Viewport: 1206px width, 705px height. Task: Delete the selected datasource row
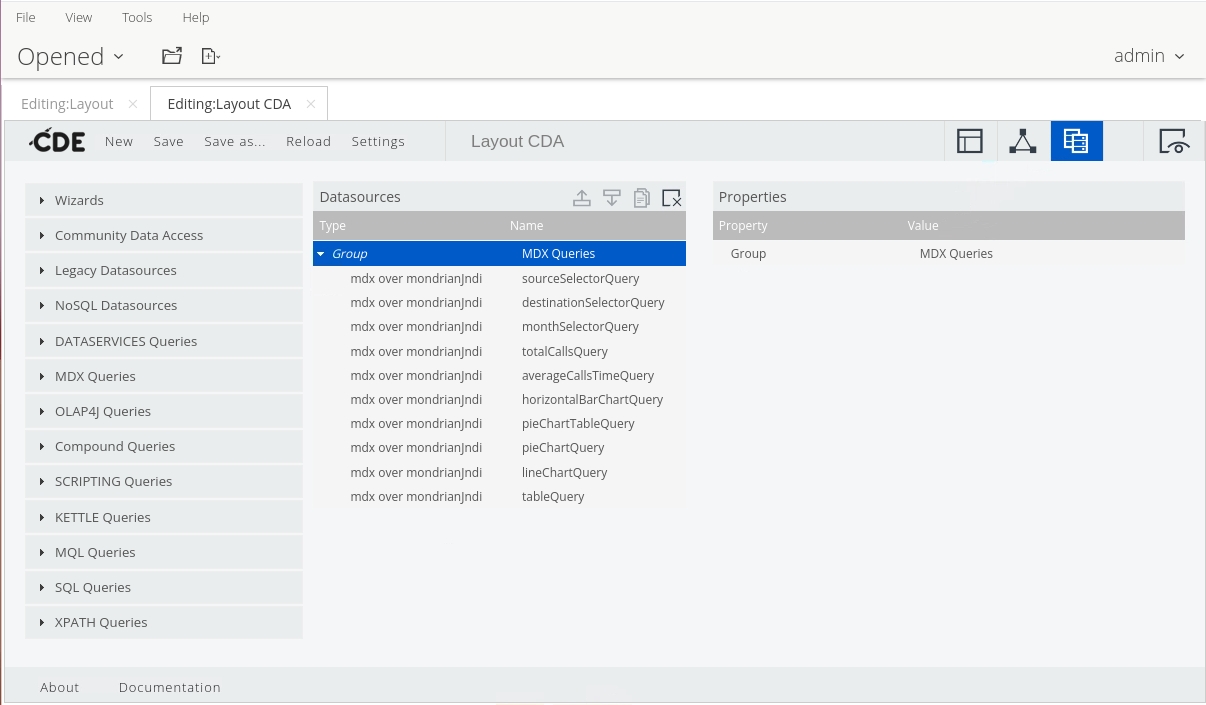pyautogui.click(x=672, y=198)
